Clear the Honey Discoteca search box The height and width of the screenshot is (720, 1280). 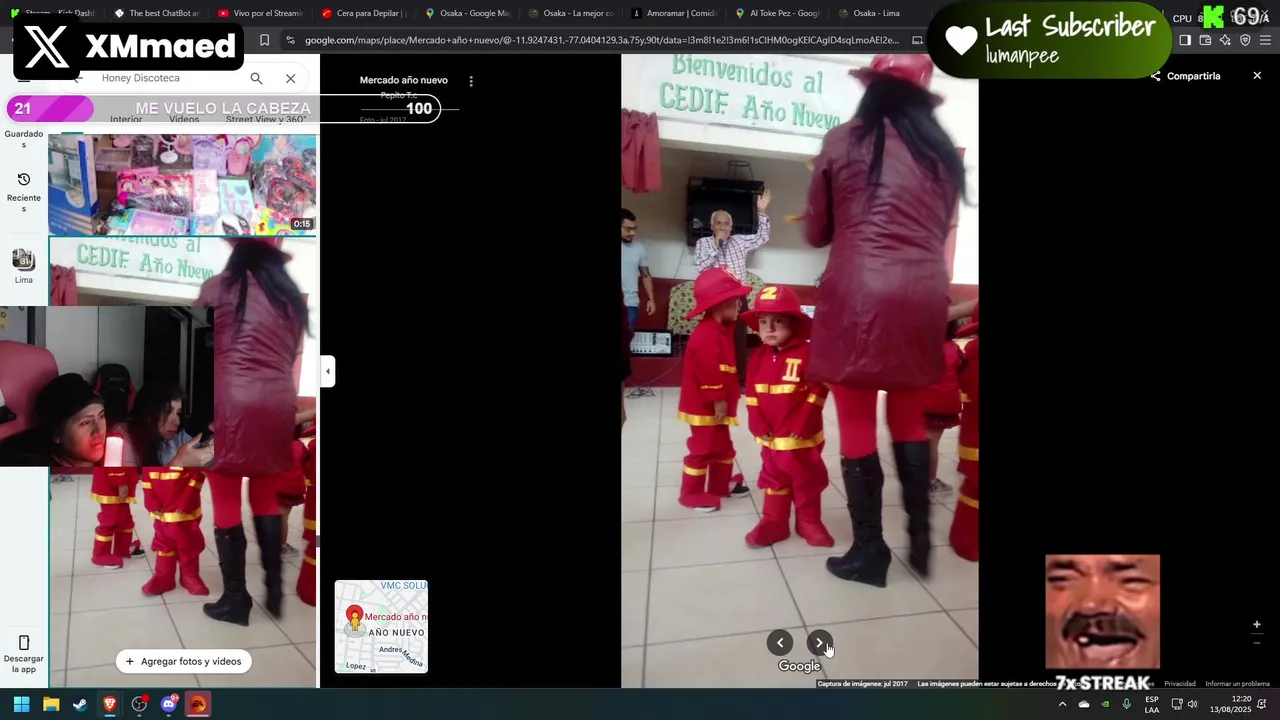290,78
